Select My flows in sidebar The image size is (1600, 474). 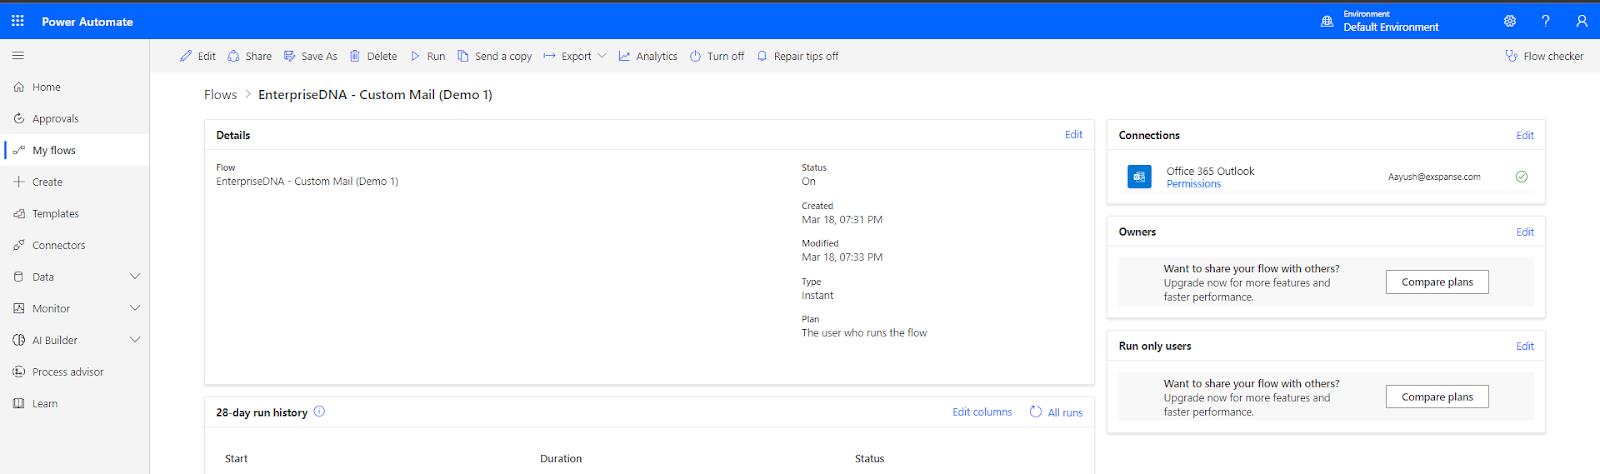(74, 150)
